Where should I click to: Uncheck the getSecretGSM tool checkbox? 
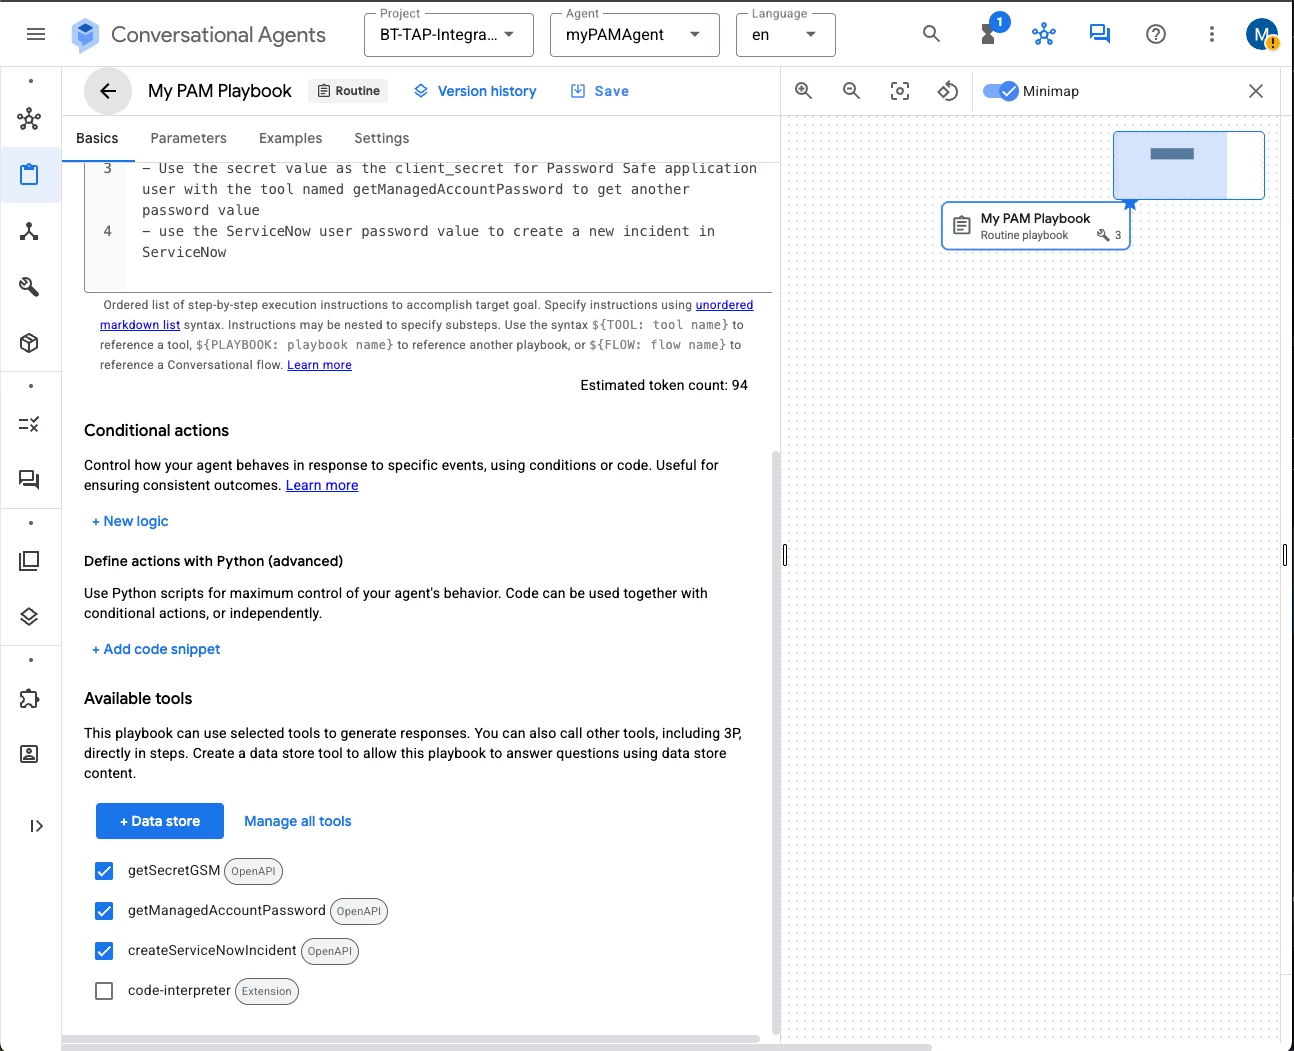[104, 871]
